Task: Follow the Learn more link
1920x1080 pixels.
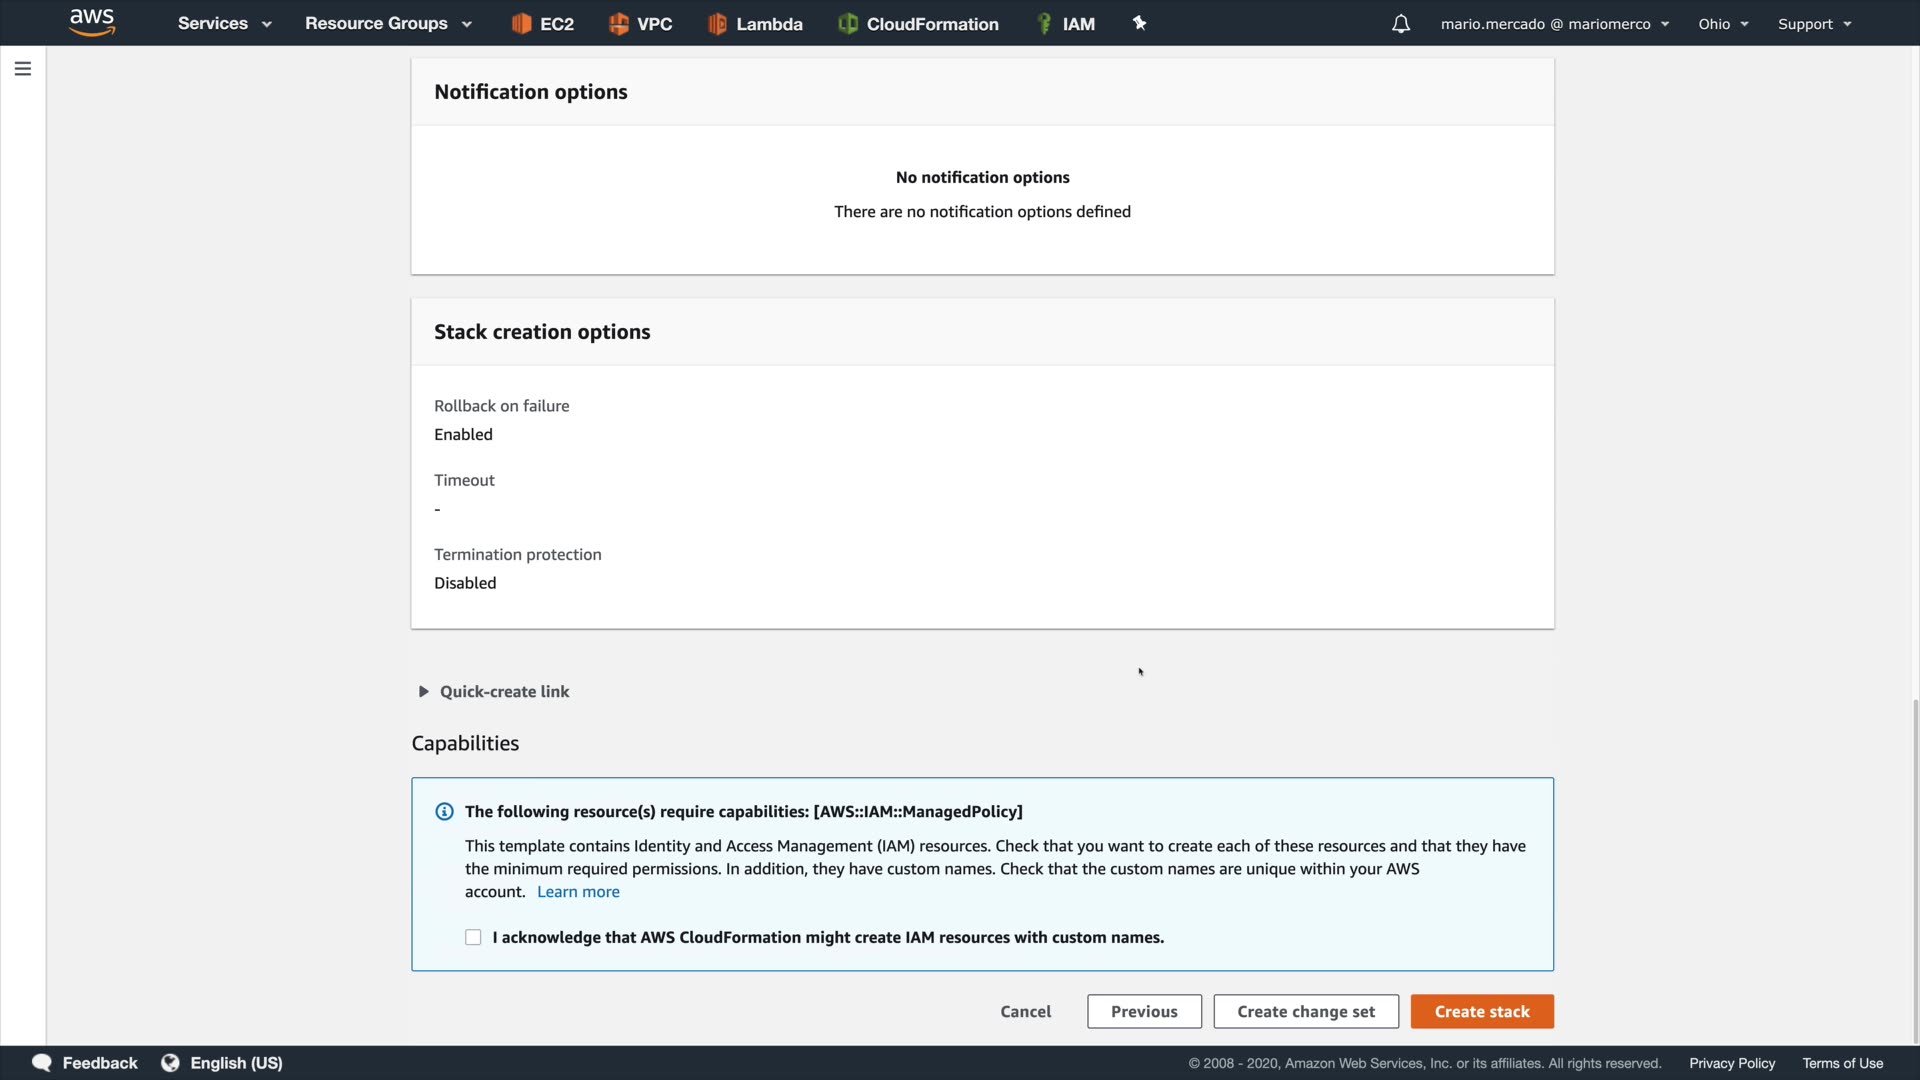Action: tap(578, 892)
